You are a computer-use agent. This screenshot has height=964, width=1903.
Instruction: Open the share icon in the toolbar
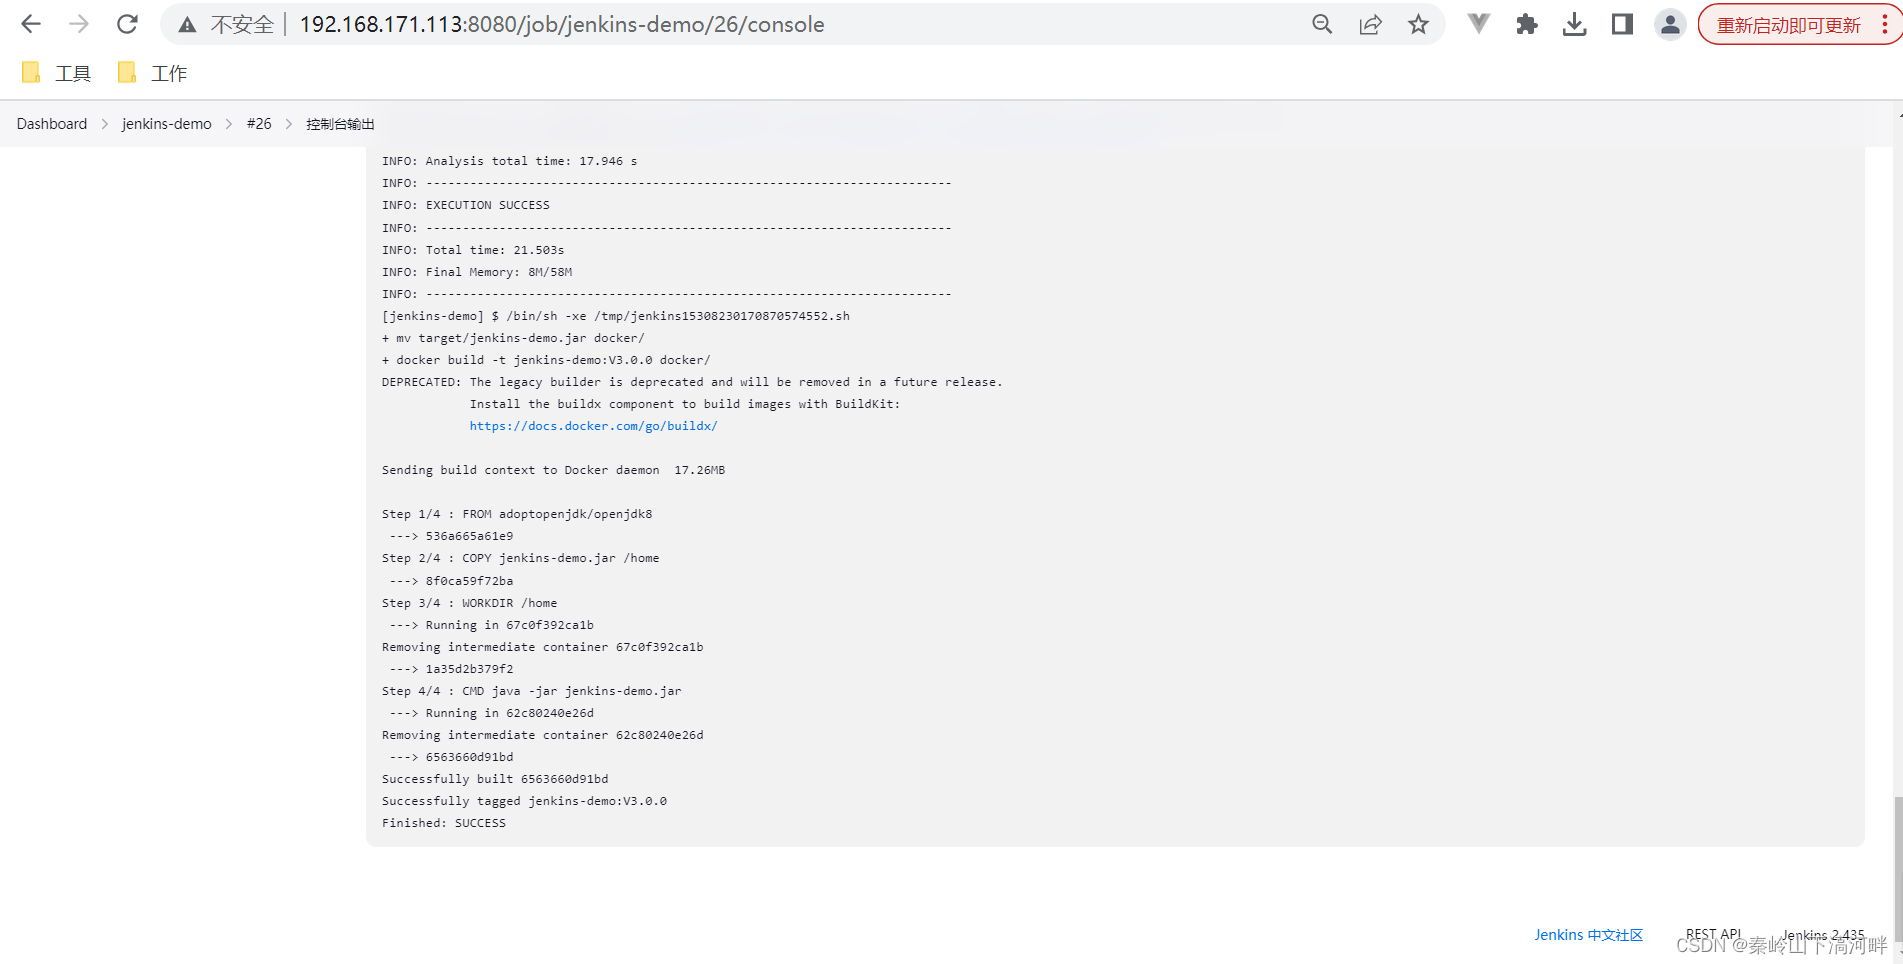tap(1370, 24)
